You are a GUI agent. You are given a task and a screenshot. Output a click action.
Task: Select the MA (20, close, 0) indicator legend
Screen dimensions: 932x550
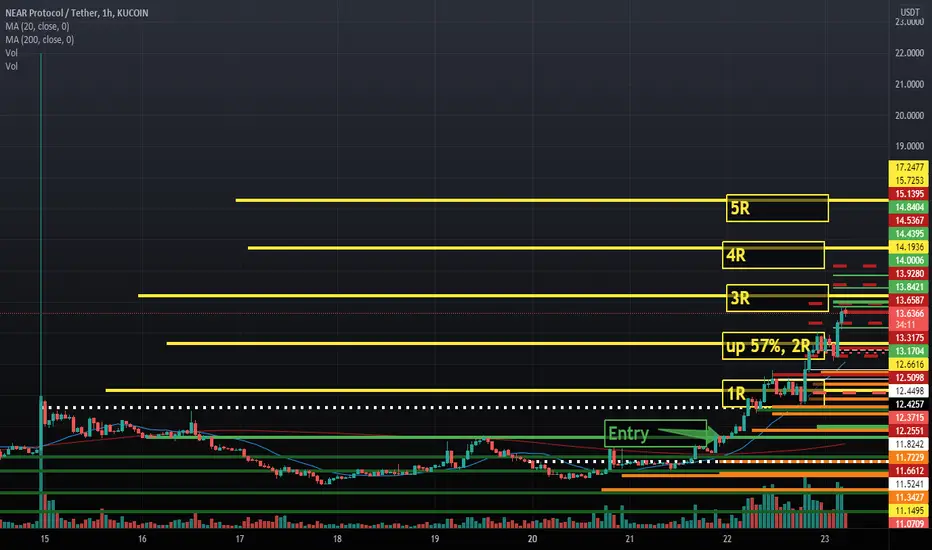pyautogui.click(x=37, y=27)
